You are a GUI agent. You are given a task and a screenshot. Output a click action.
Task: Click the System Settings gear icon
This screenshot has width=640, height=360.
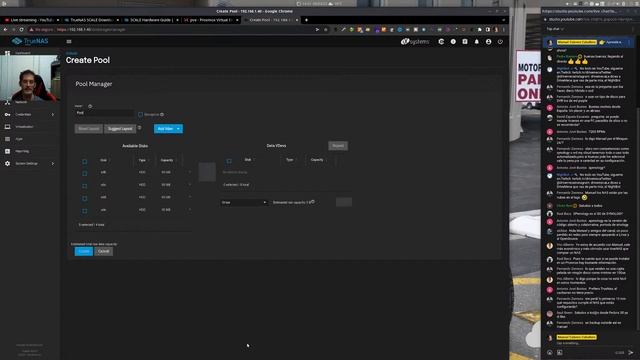pyautogui.click(x=7, y=164)
